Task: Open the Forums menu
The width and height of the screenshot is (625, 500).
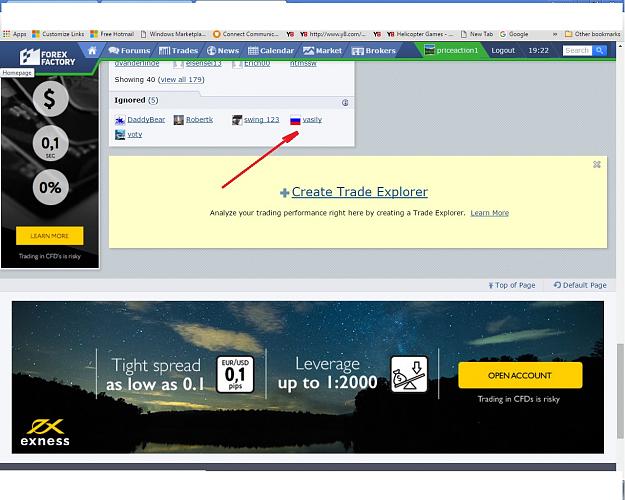Action: point(129,51)
